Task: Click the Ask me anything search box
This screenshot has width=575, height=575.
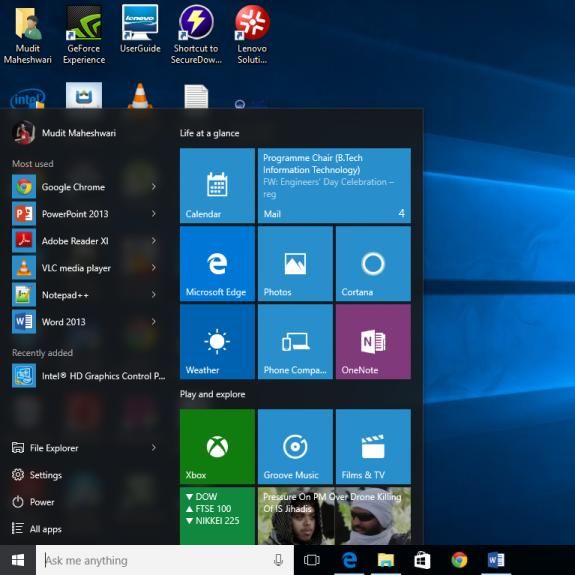Action: pyautogui.click(x=165, y=560)
